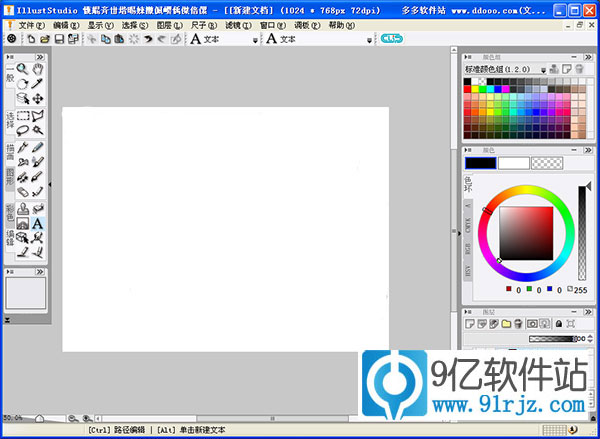Viewport: 600px width, 439px height.
Task: Click the Save all icon
Action: click(73, 39)
